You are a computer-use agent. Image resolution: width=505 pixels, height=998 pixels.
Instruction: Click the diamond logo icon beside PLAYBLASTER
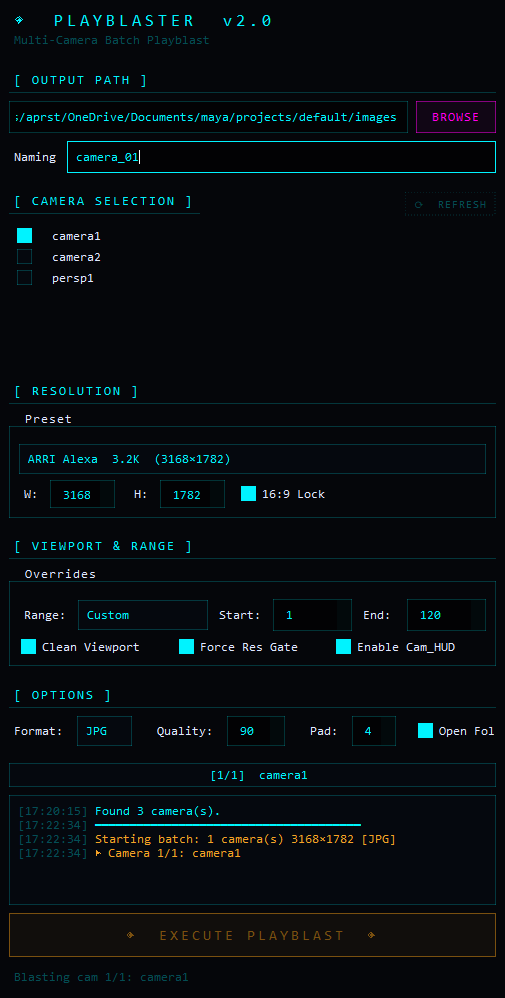coord(19,20)
